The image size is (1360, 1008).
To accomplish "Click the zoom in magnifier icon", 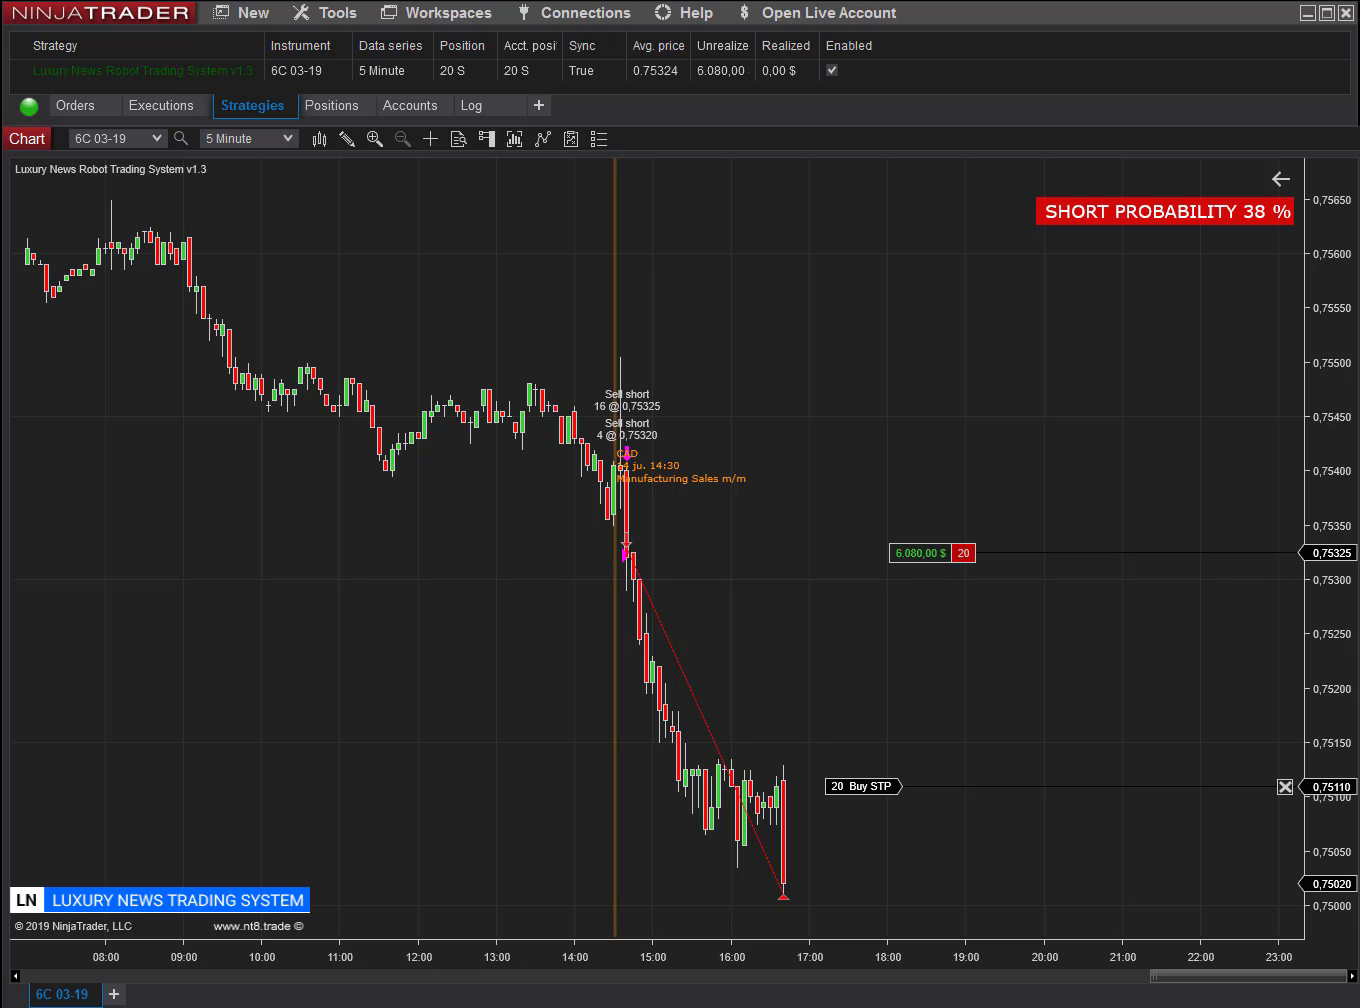I will (375, 139).
